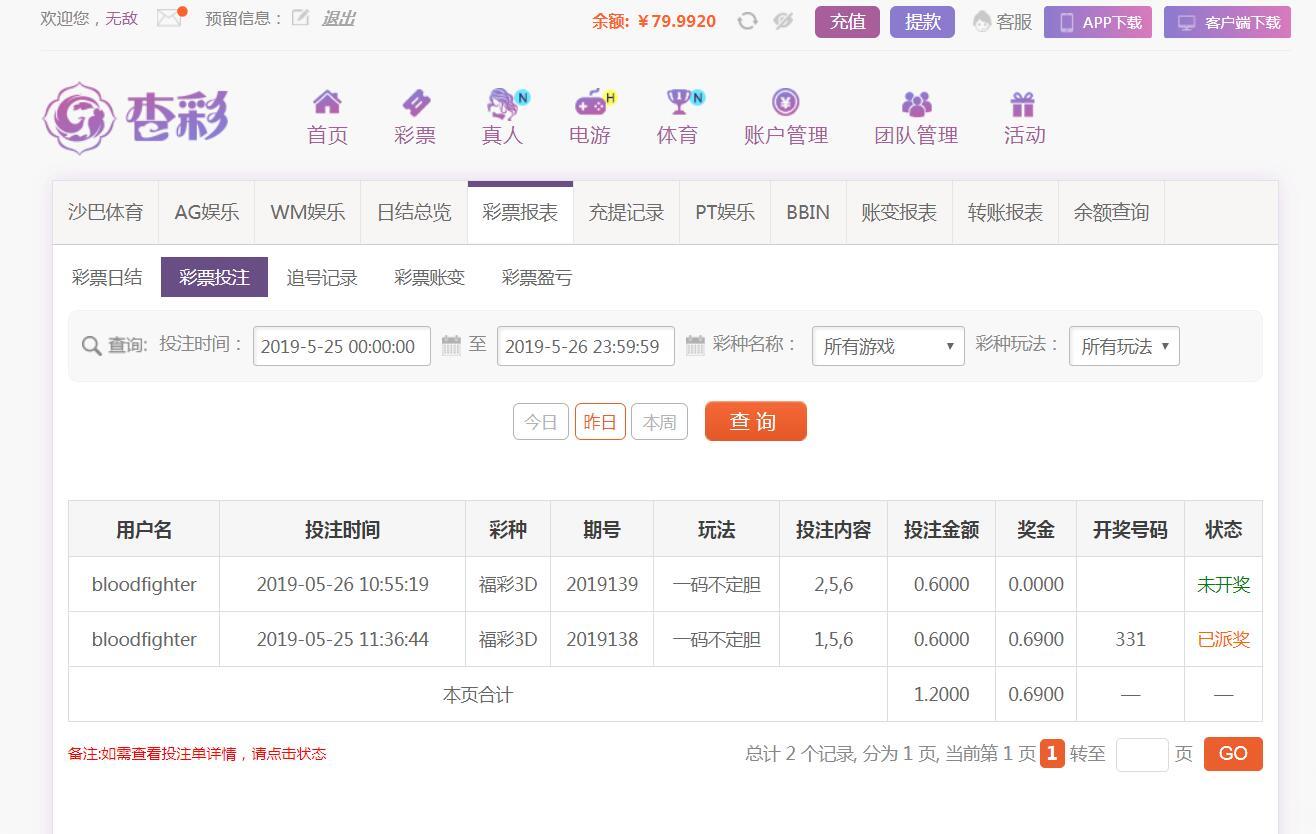Select the 本周 quick date filter
Viewport: 1316px width, 834px height.
(659, 422)
